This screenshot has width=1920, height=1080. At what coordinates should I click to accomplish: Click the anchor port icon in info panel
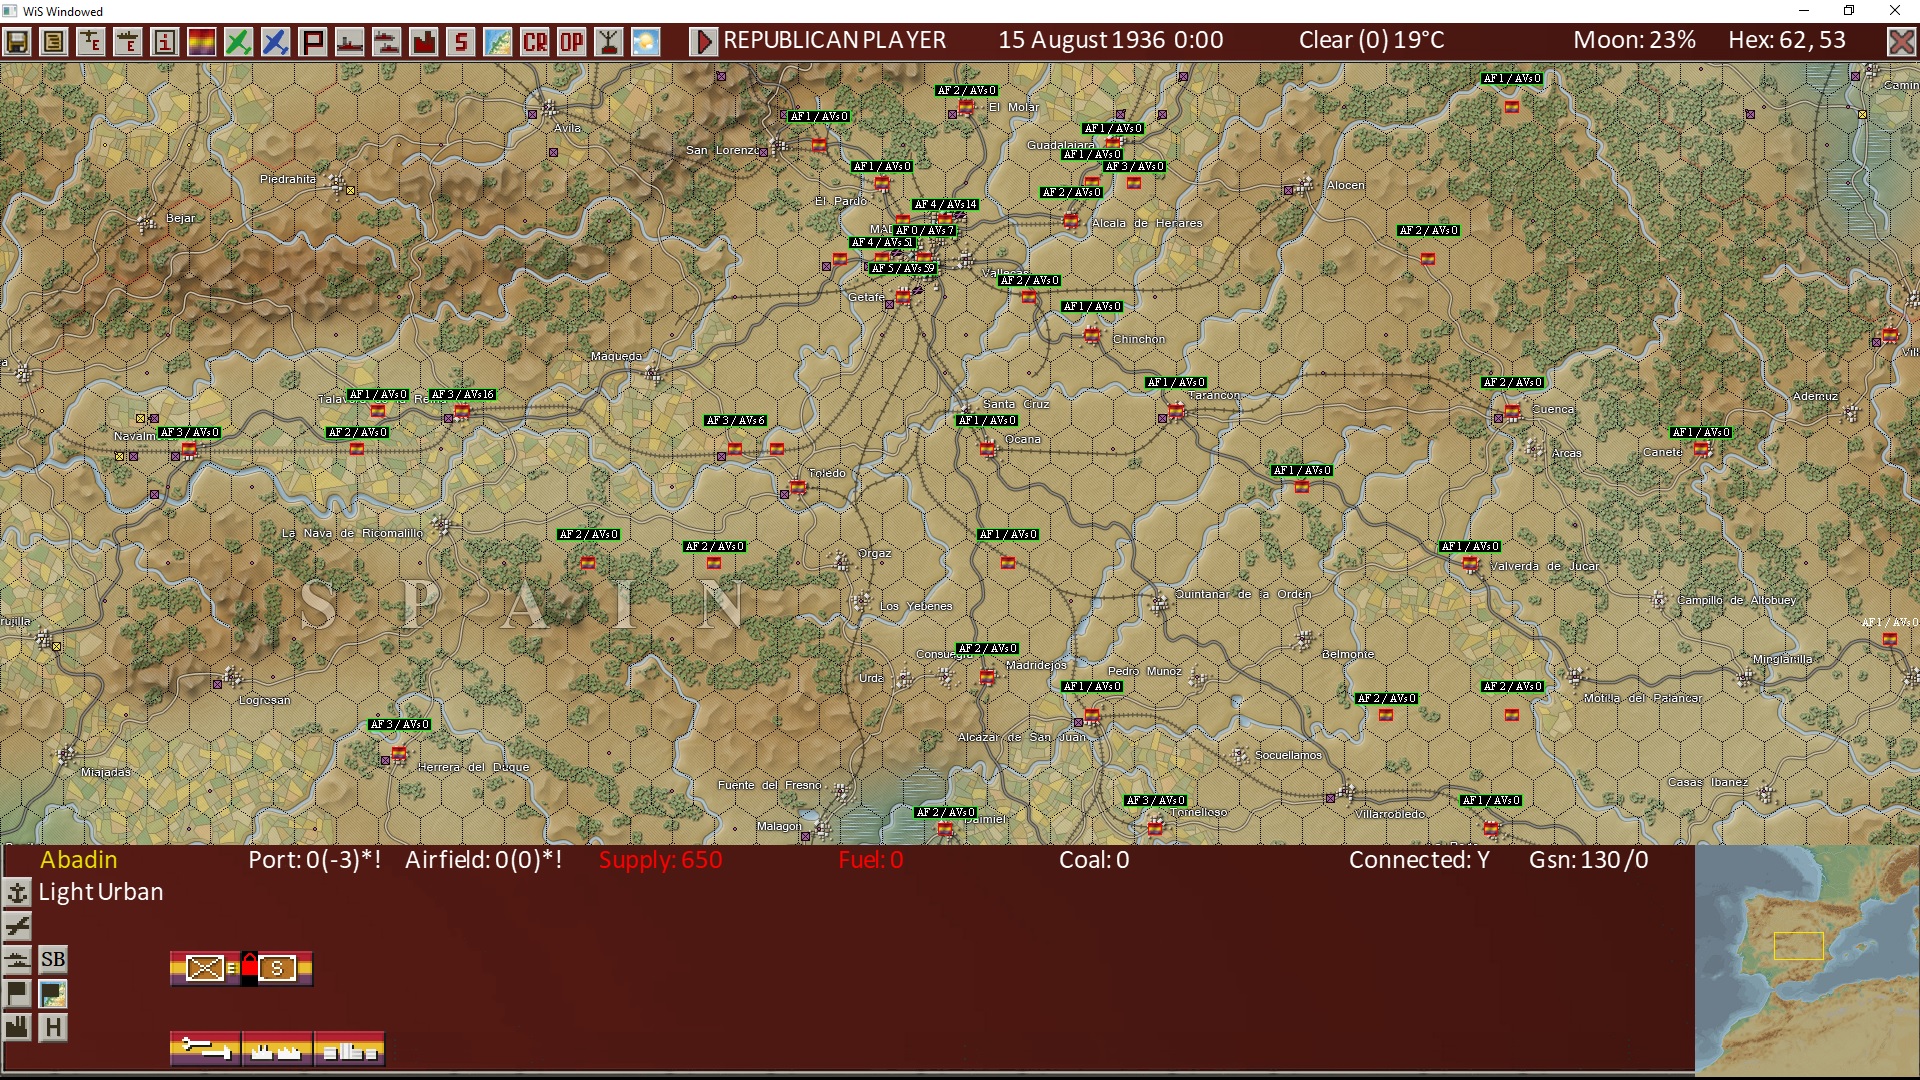(17, 892)
